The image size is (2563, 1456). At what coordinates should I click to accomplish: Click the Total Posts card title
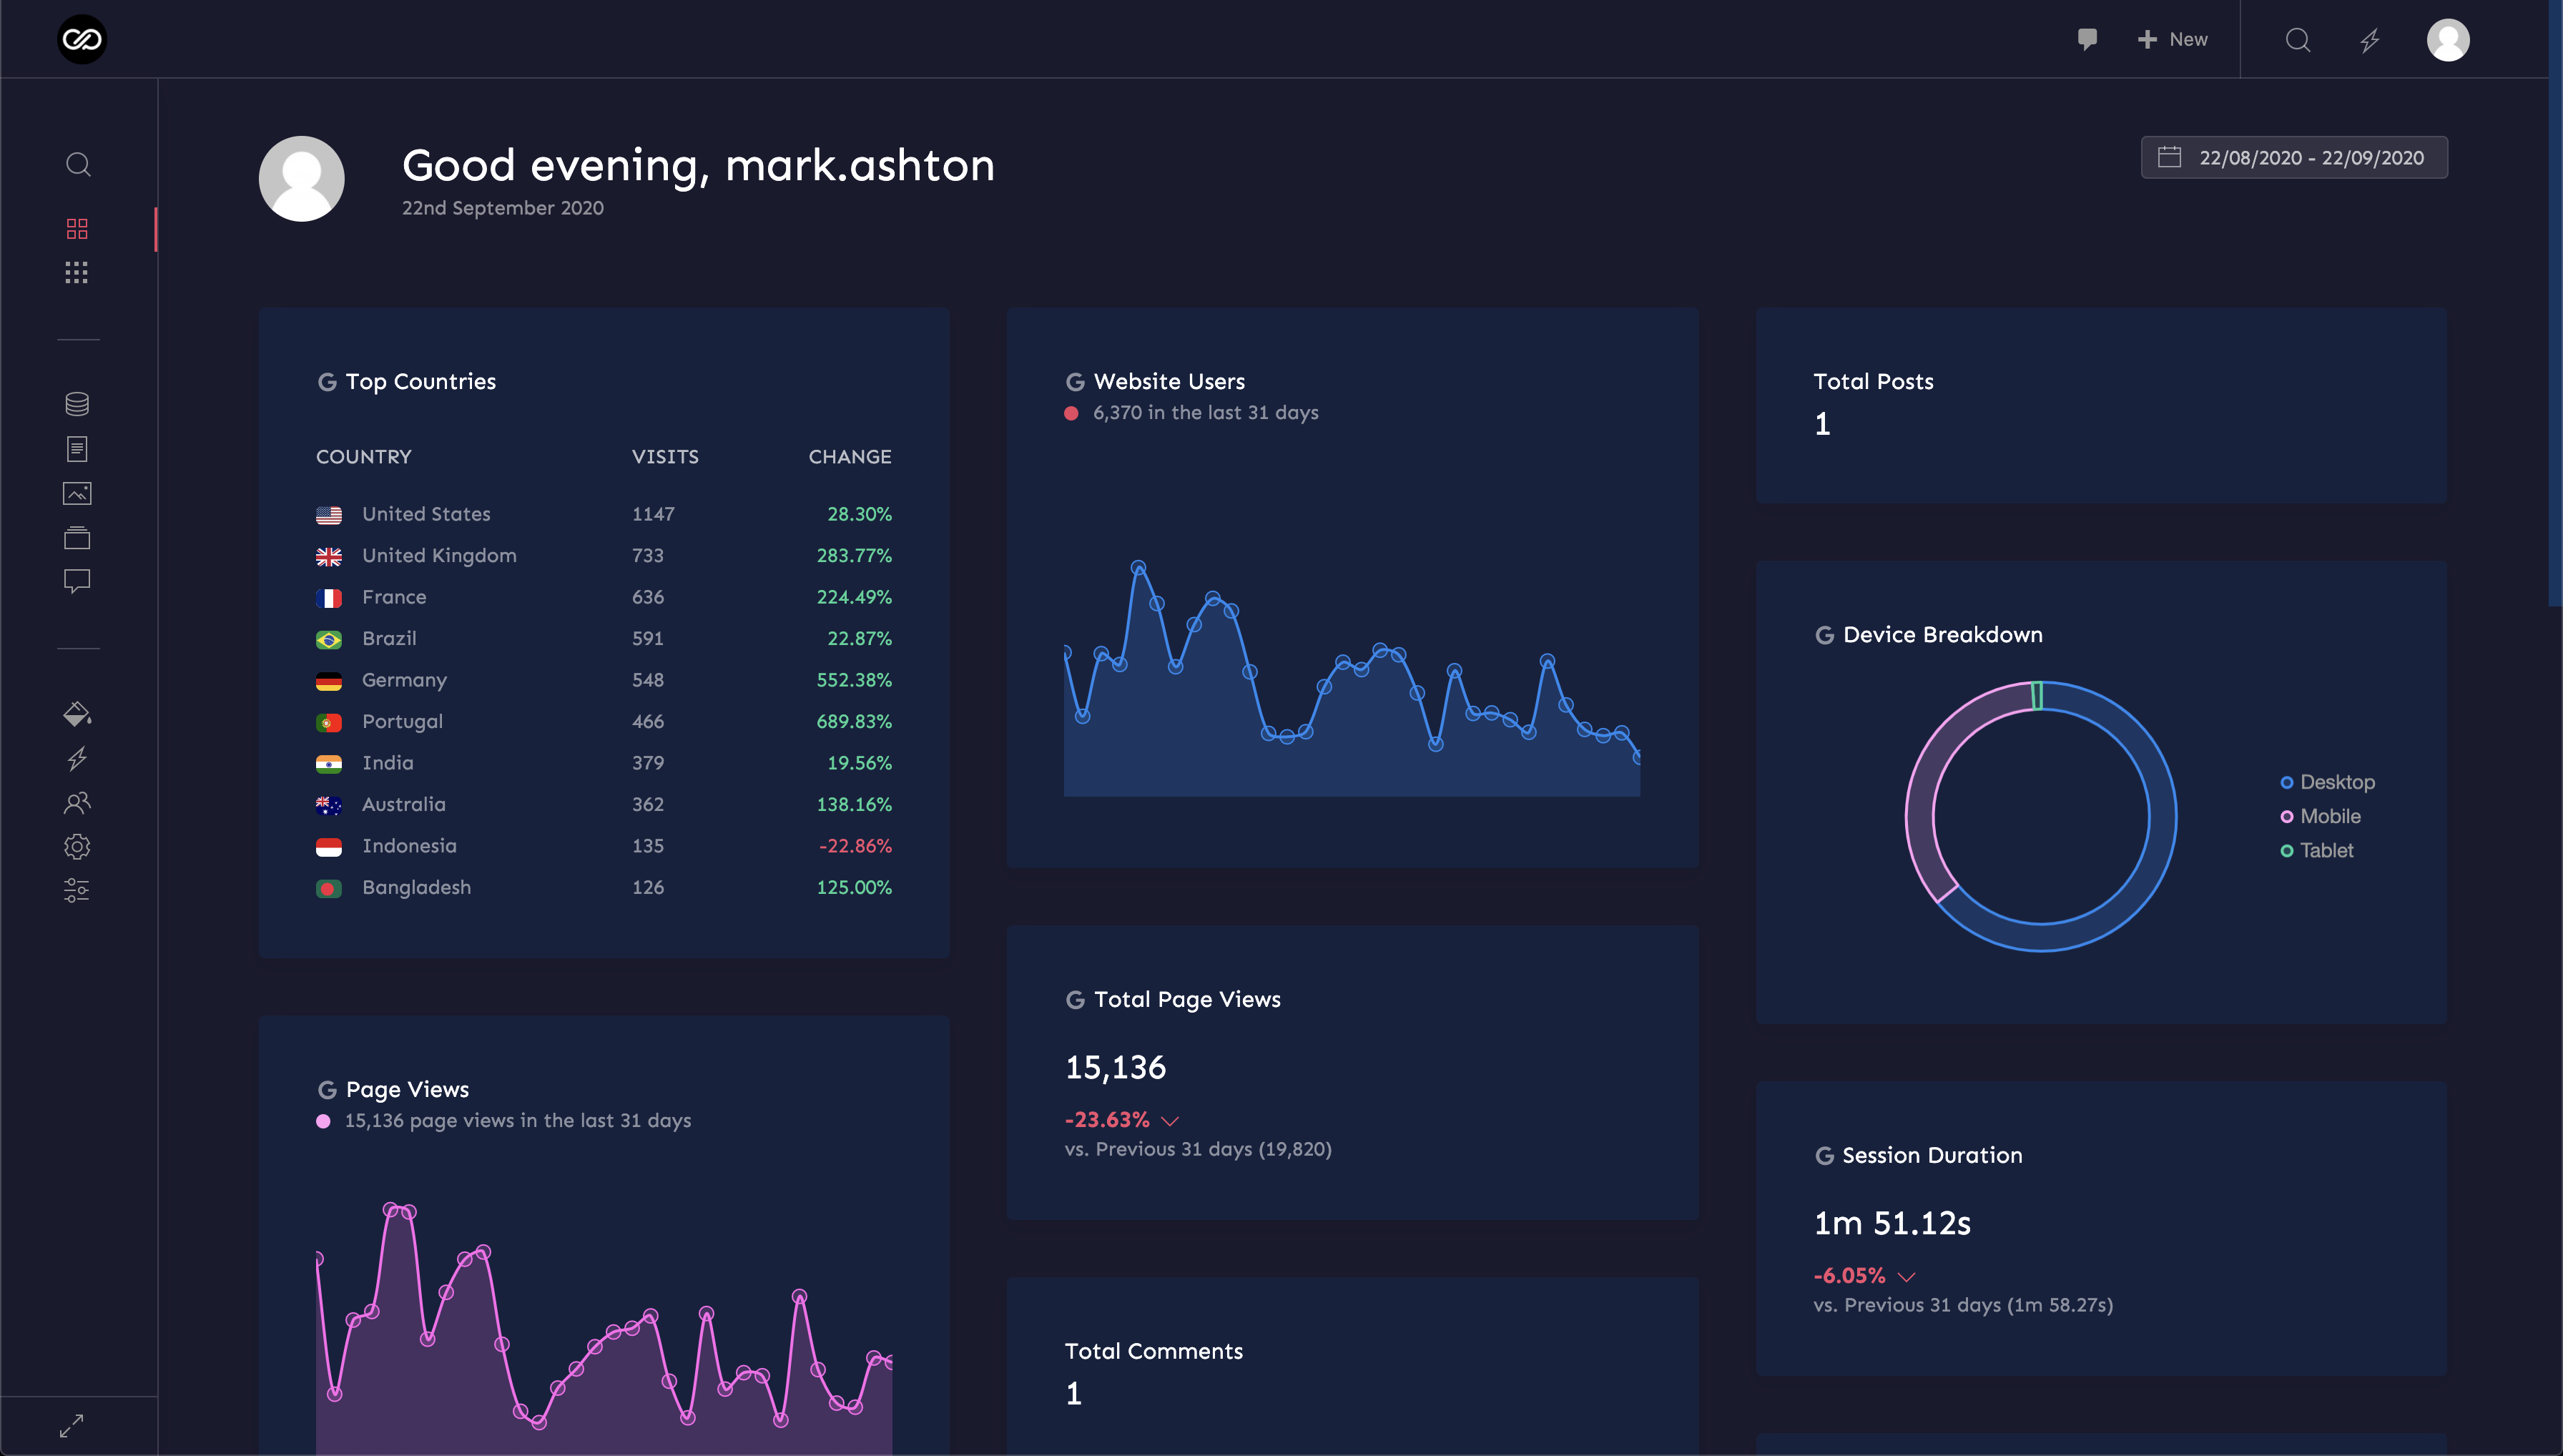click(x=1873, y=382)
